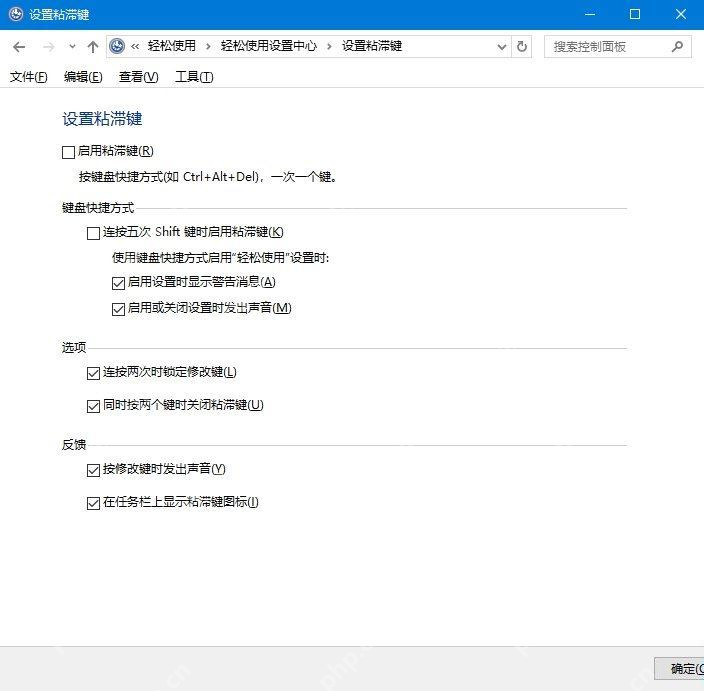Image resolution: width=704 pixels, height=691 pixels.
Task: Tick 连按五次 Shift 键时启用粘滞键 checkbox
Action: coord(93,233)
